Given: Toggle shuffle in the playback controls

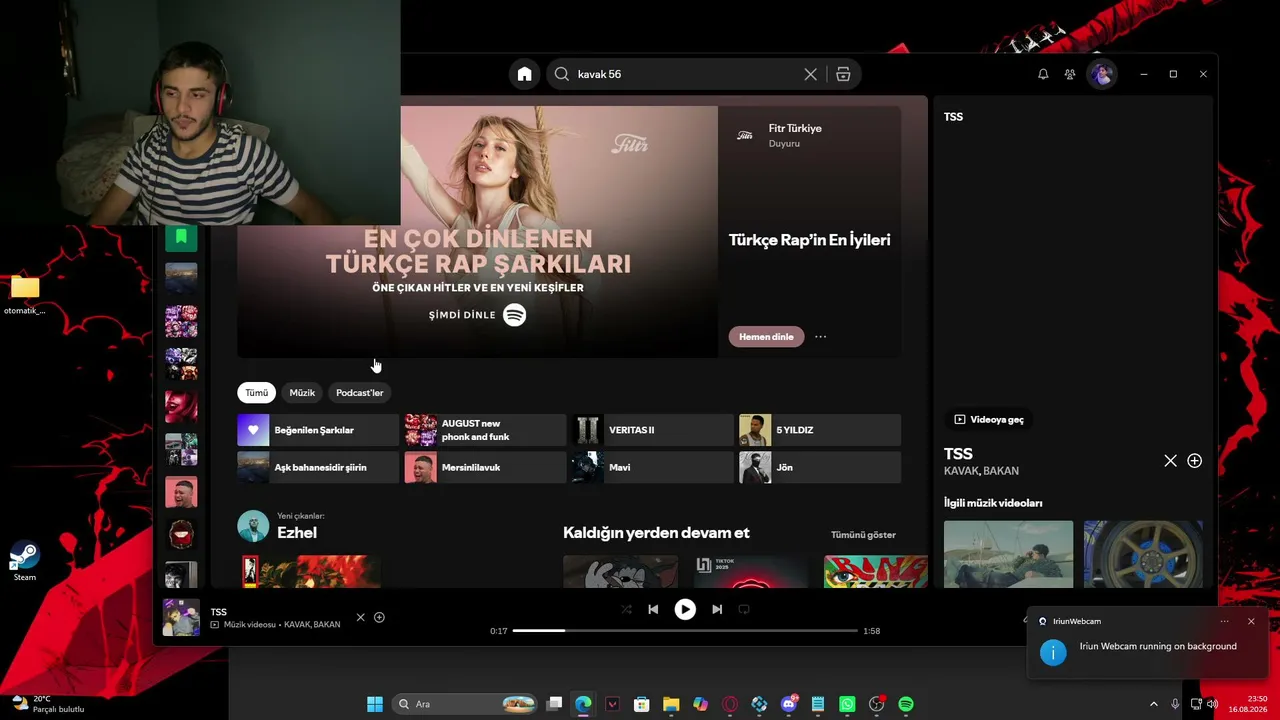Looking at the screenshot, I should click(626, 609).
